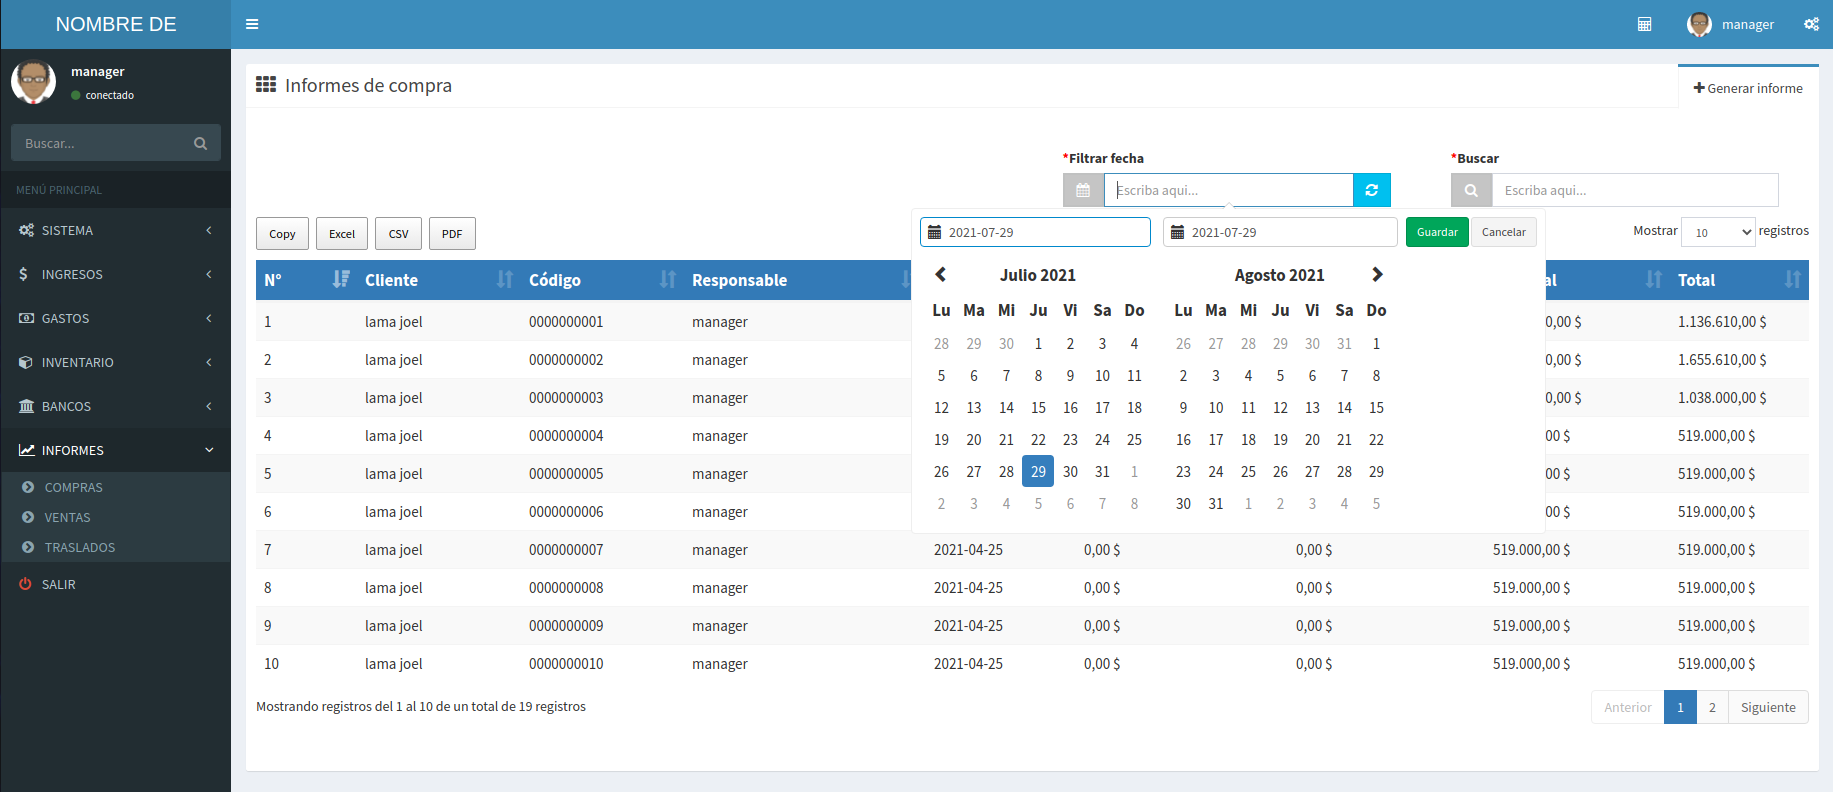This screenshot has height=792, width=1833.
Task: Expand the INVENTARIO sidebar menu
Action: (115, 362)
